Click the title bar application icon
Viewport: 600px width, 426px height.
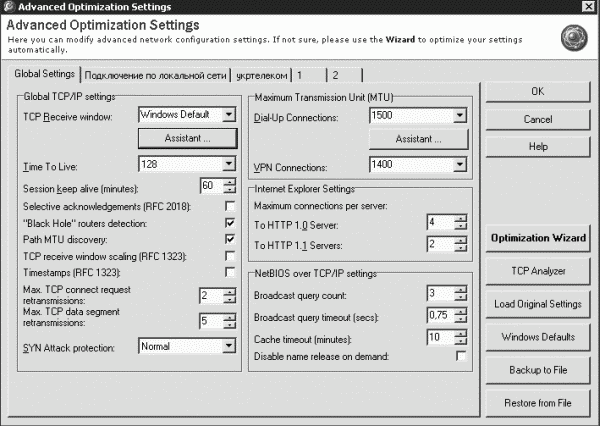[9, 8]
